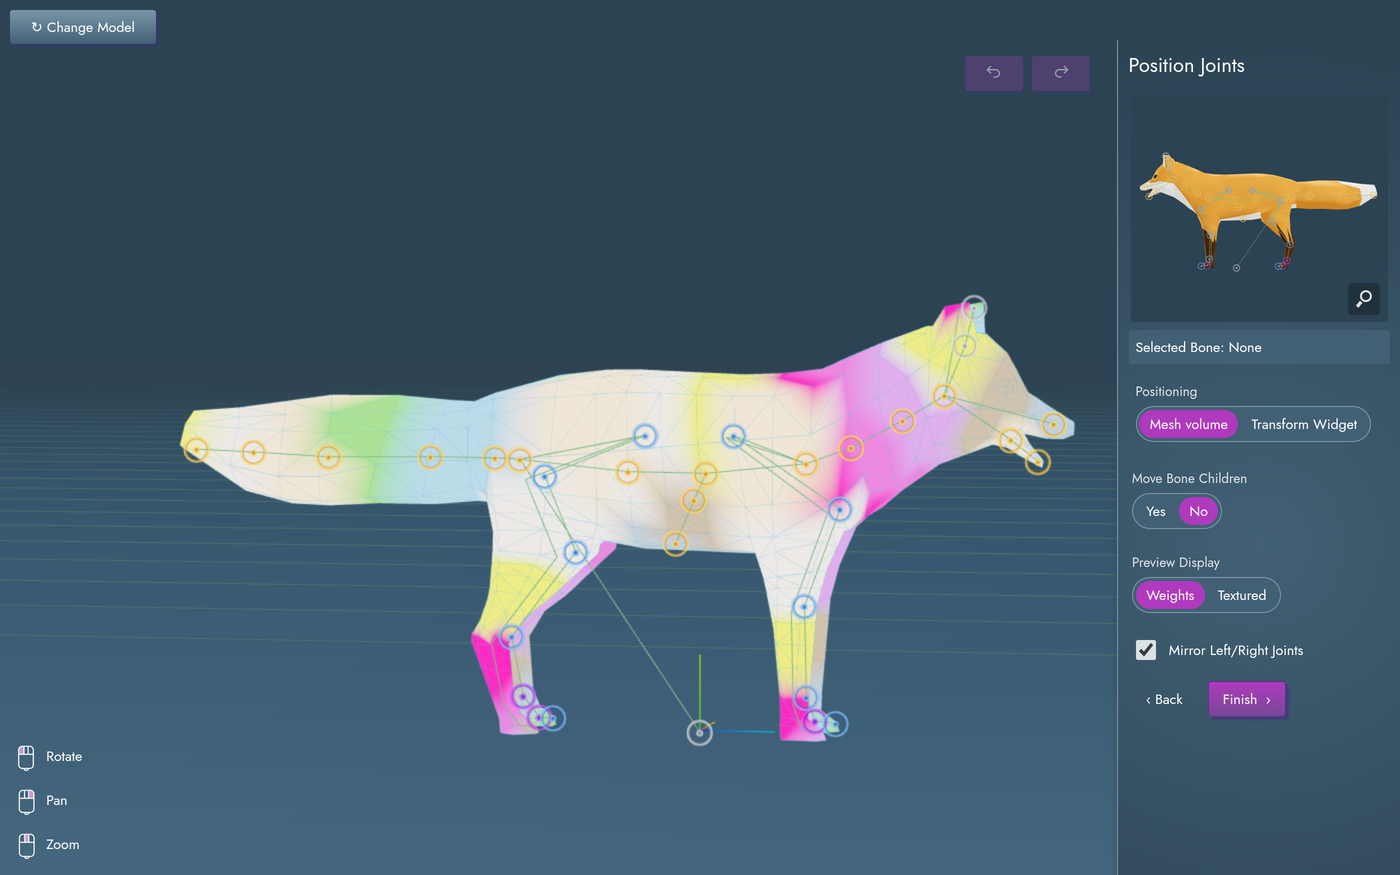
Task: Select the tail tip joint marker
Action: (196, 450)
